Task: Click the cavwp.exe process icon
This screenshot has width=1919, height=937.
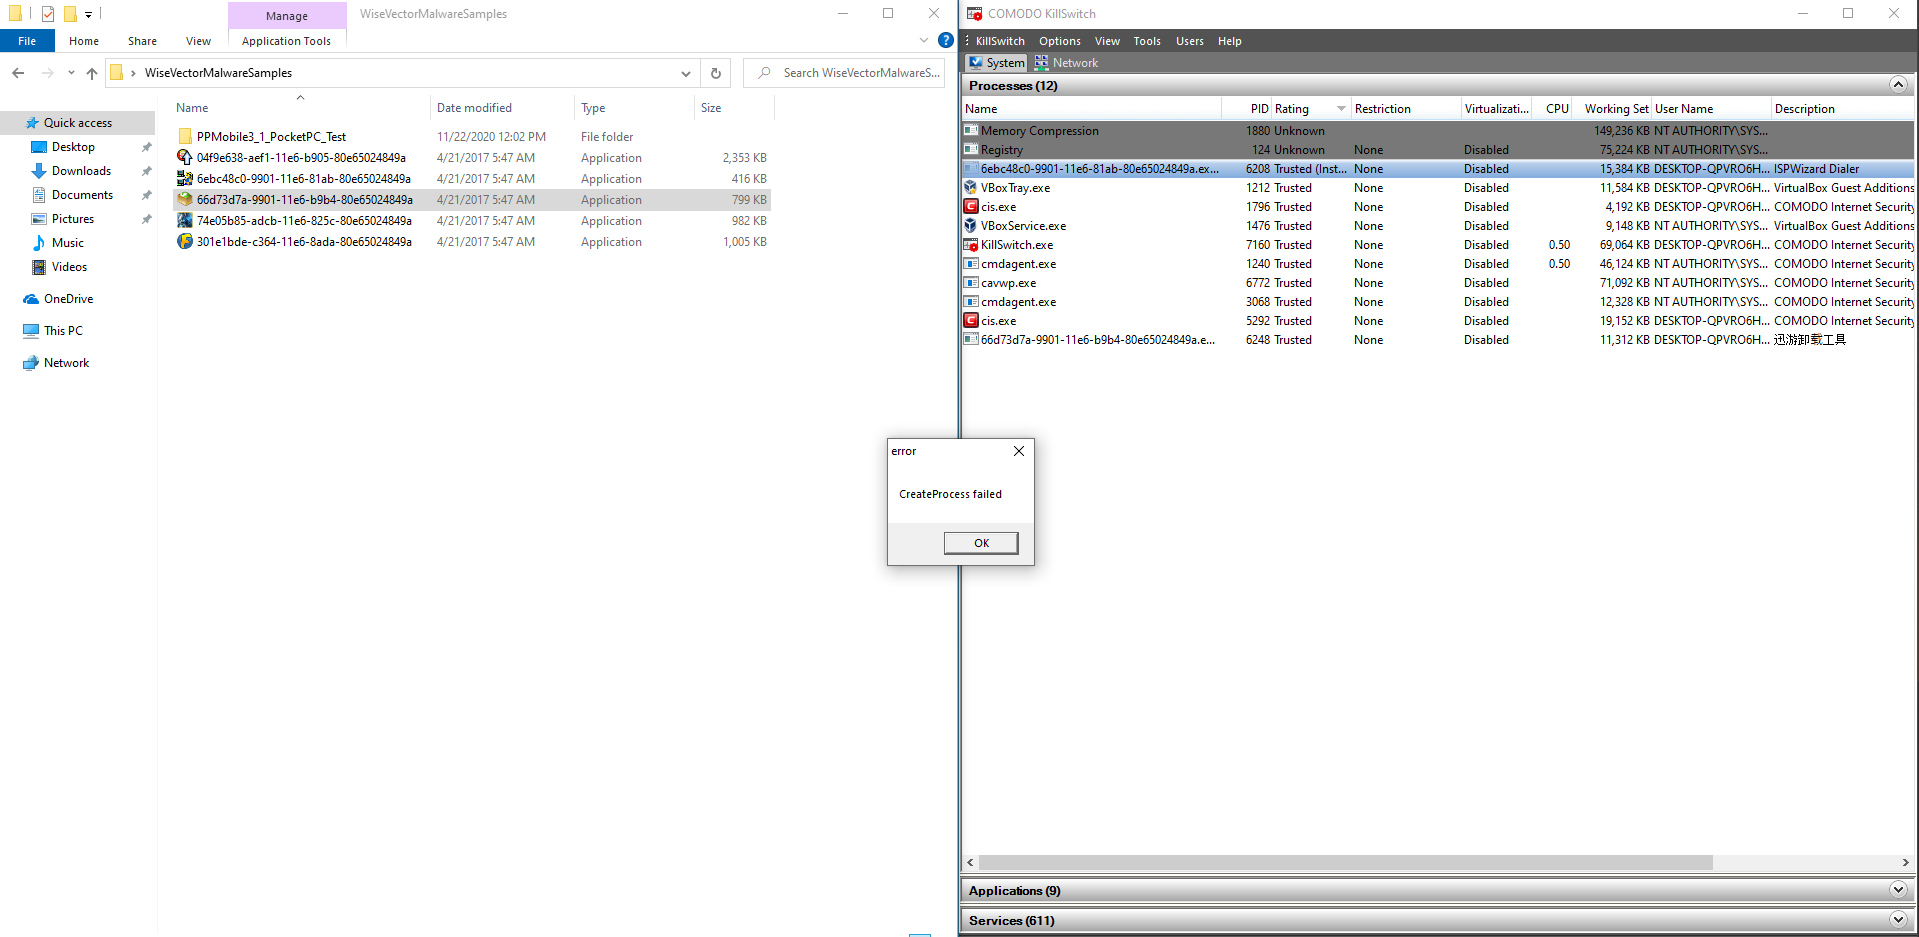Action: click(x=970, y=283)
